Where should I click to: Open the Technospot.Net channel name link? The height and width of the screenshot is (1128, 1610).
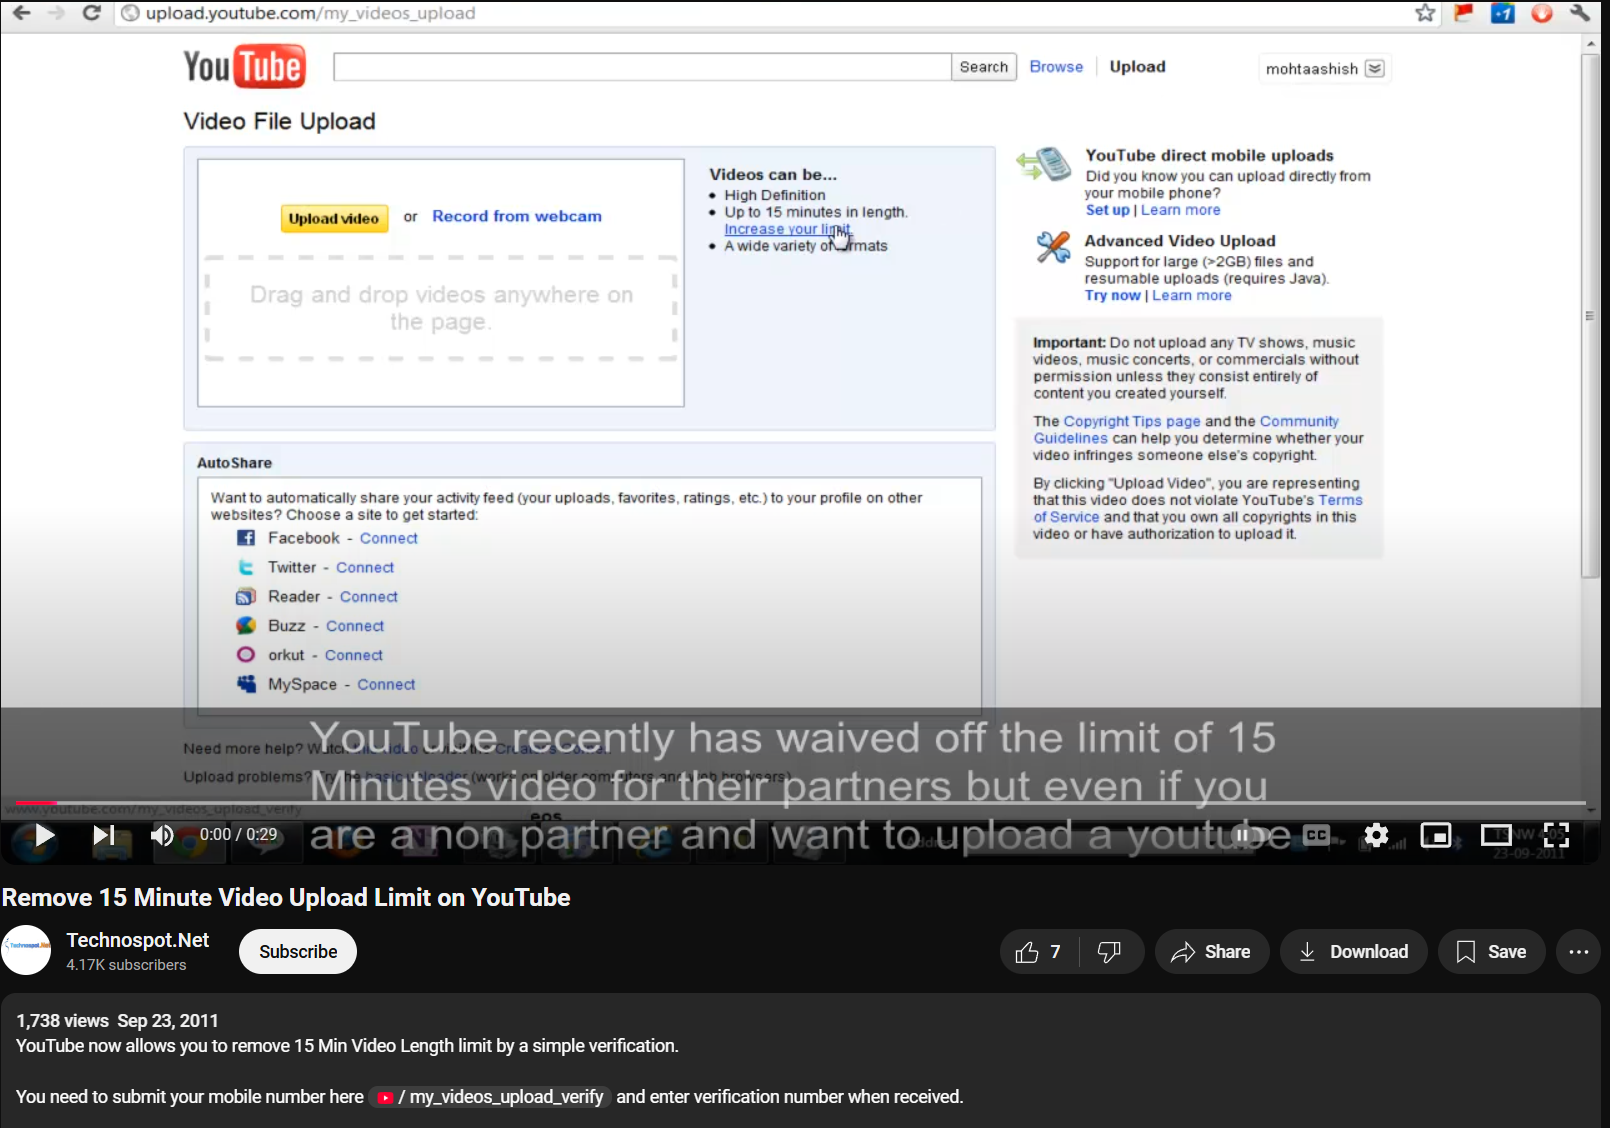(x=138, y=940)
